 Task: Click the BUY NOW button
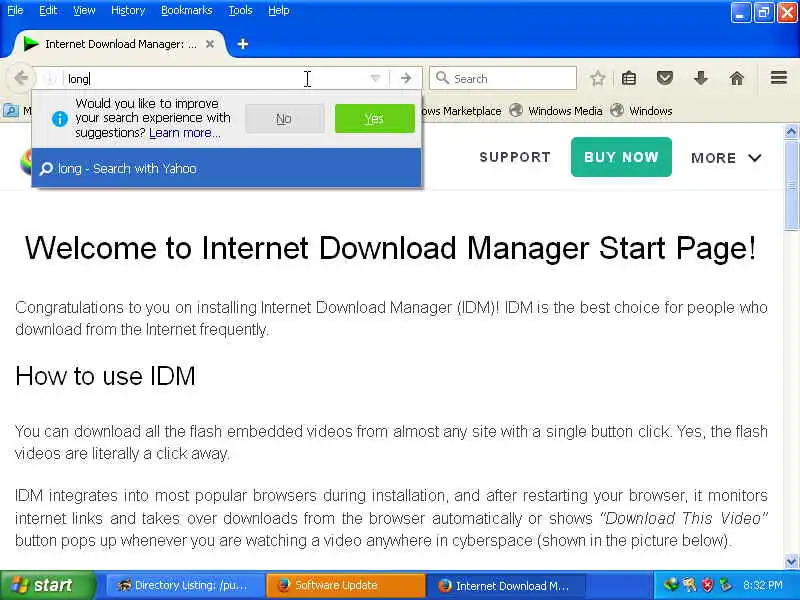point(621,157)
